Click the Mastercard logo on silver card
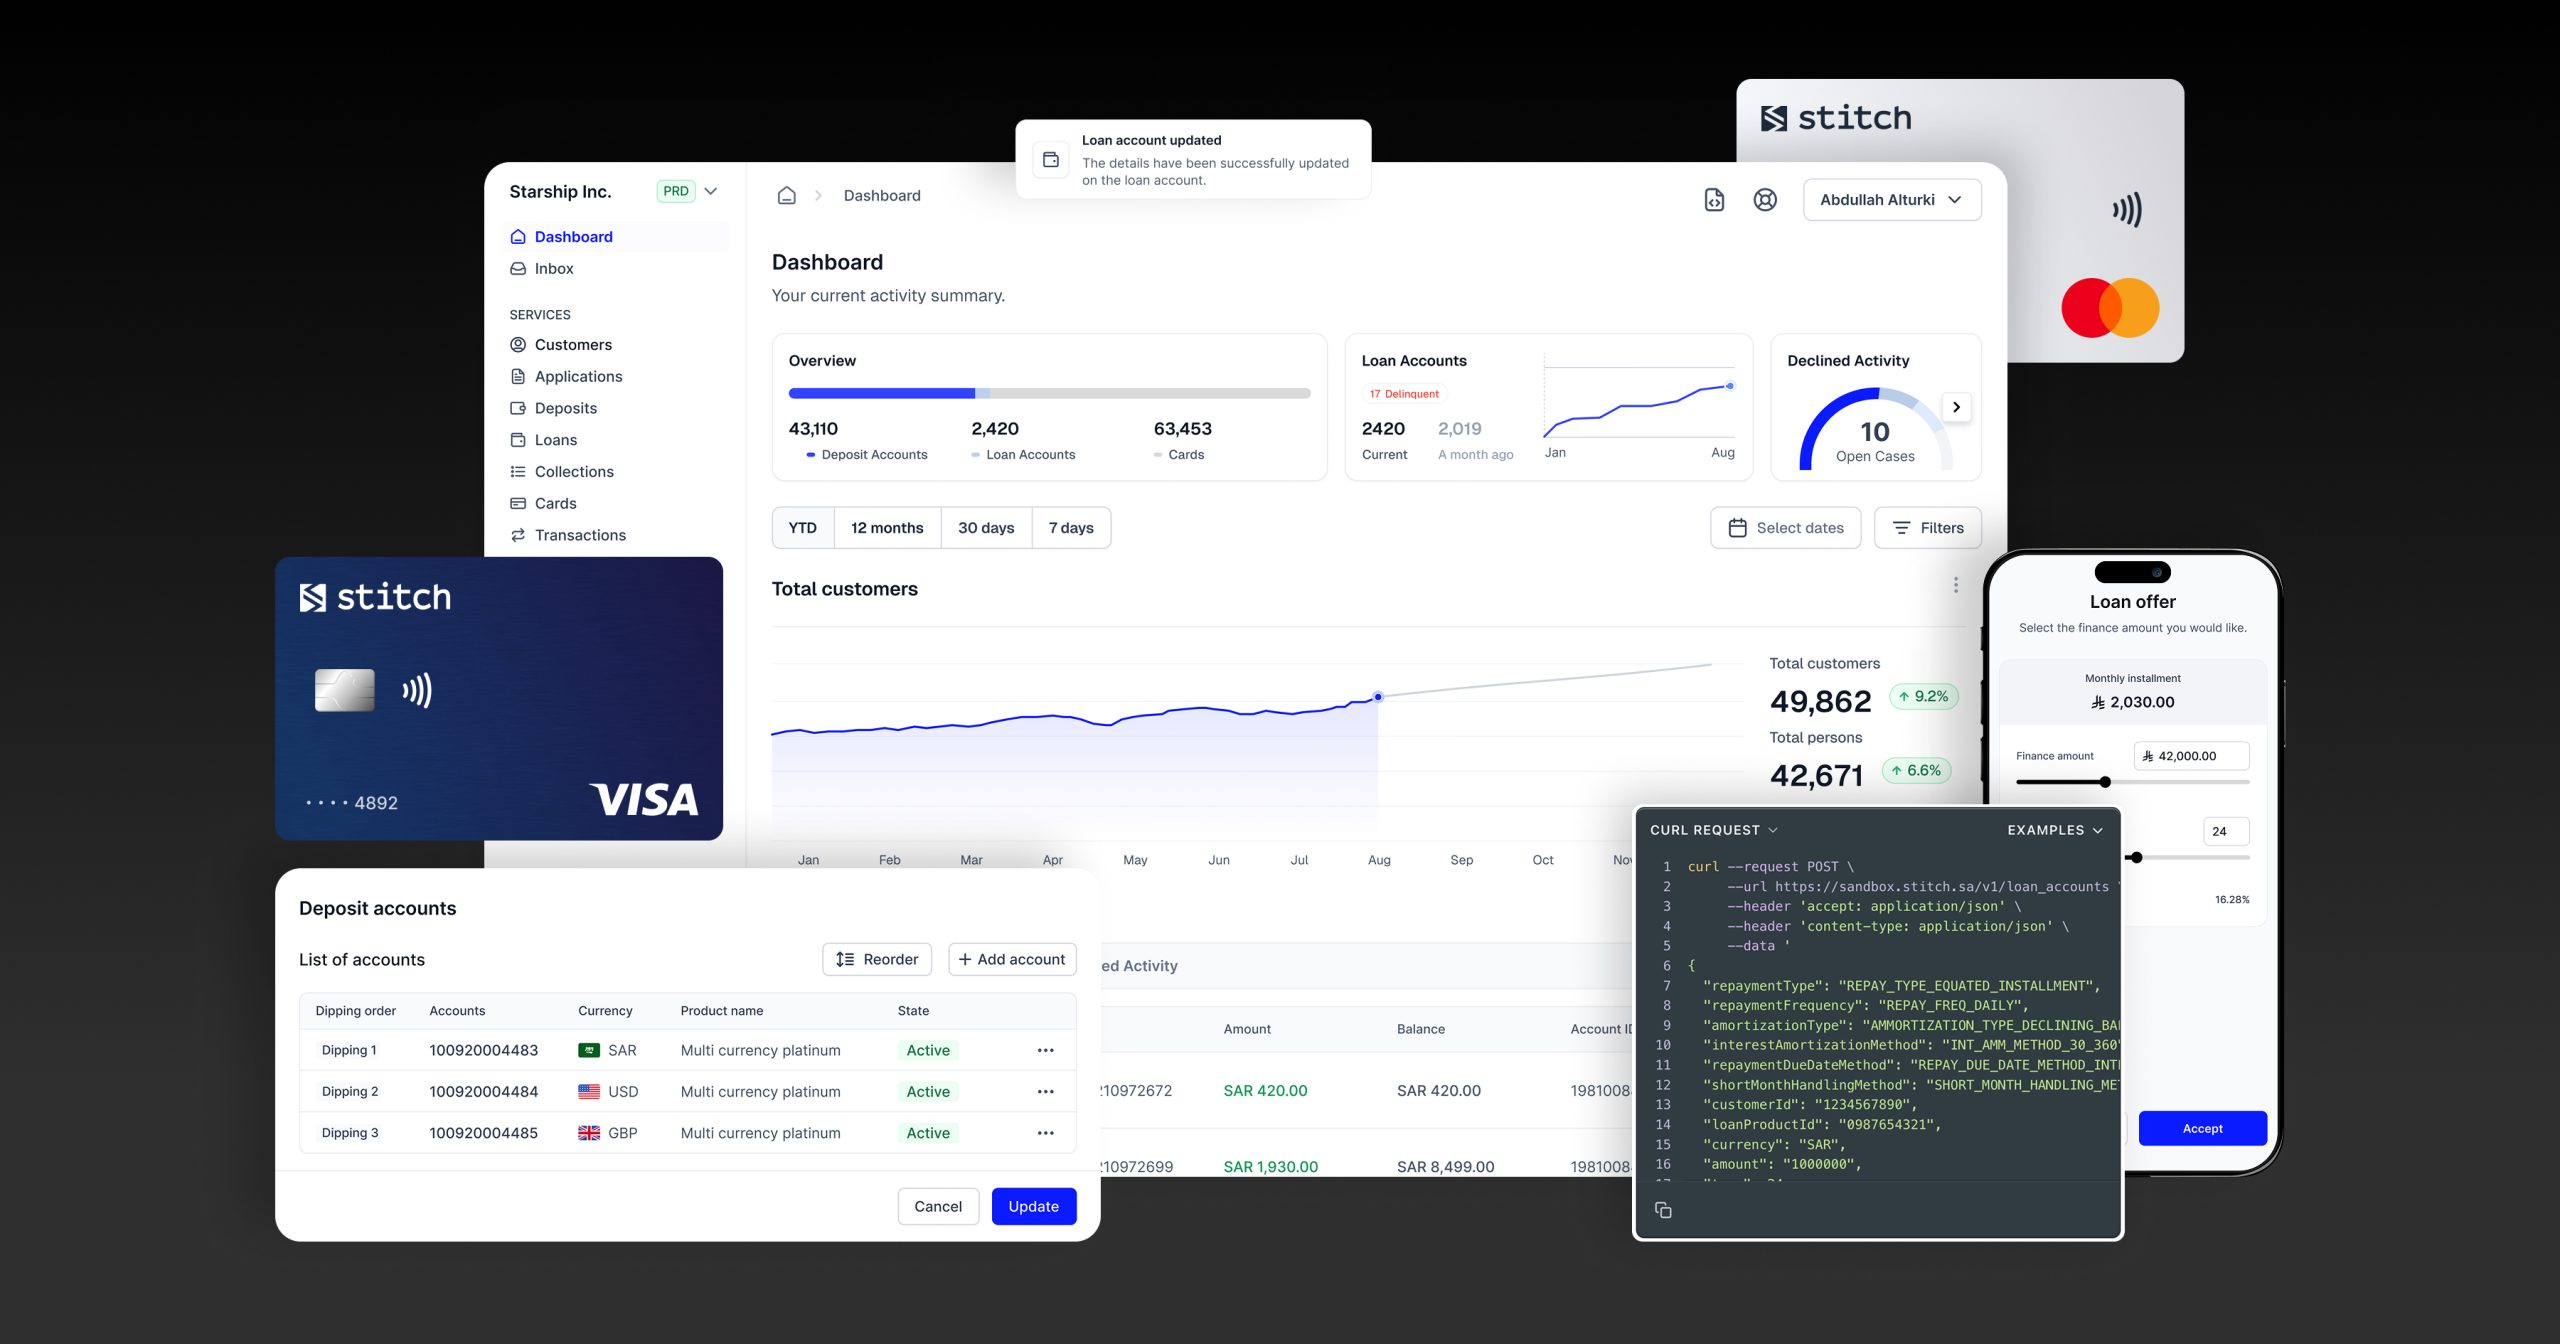The width and height of the screenshot is (2560, 1344). pos(2110,308)
